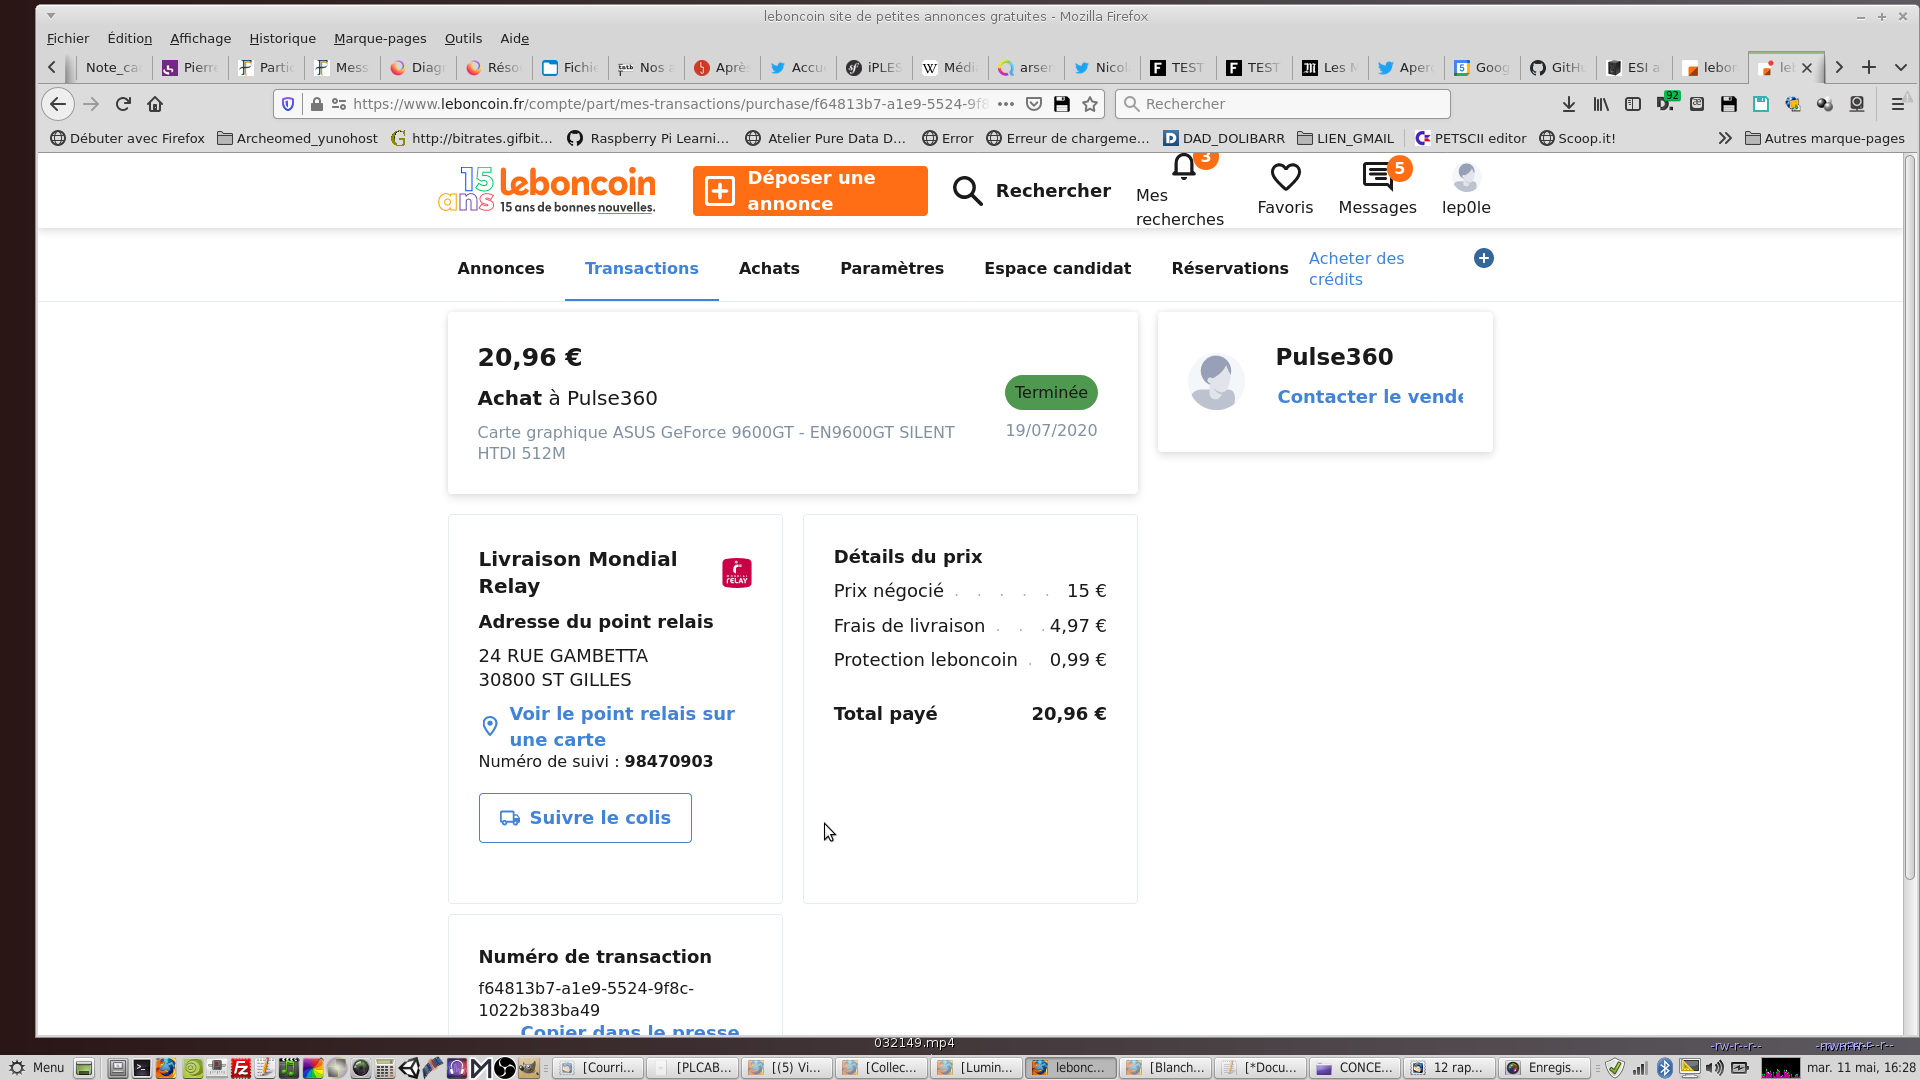This screenshot has width=1920, height=1080.
Task: Open the Historique menu
Action: (x=282, y=38)
